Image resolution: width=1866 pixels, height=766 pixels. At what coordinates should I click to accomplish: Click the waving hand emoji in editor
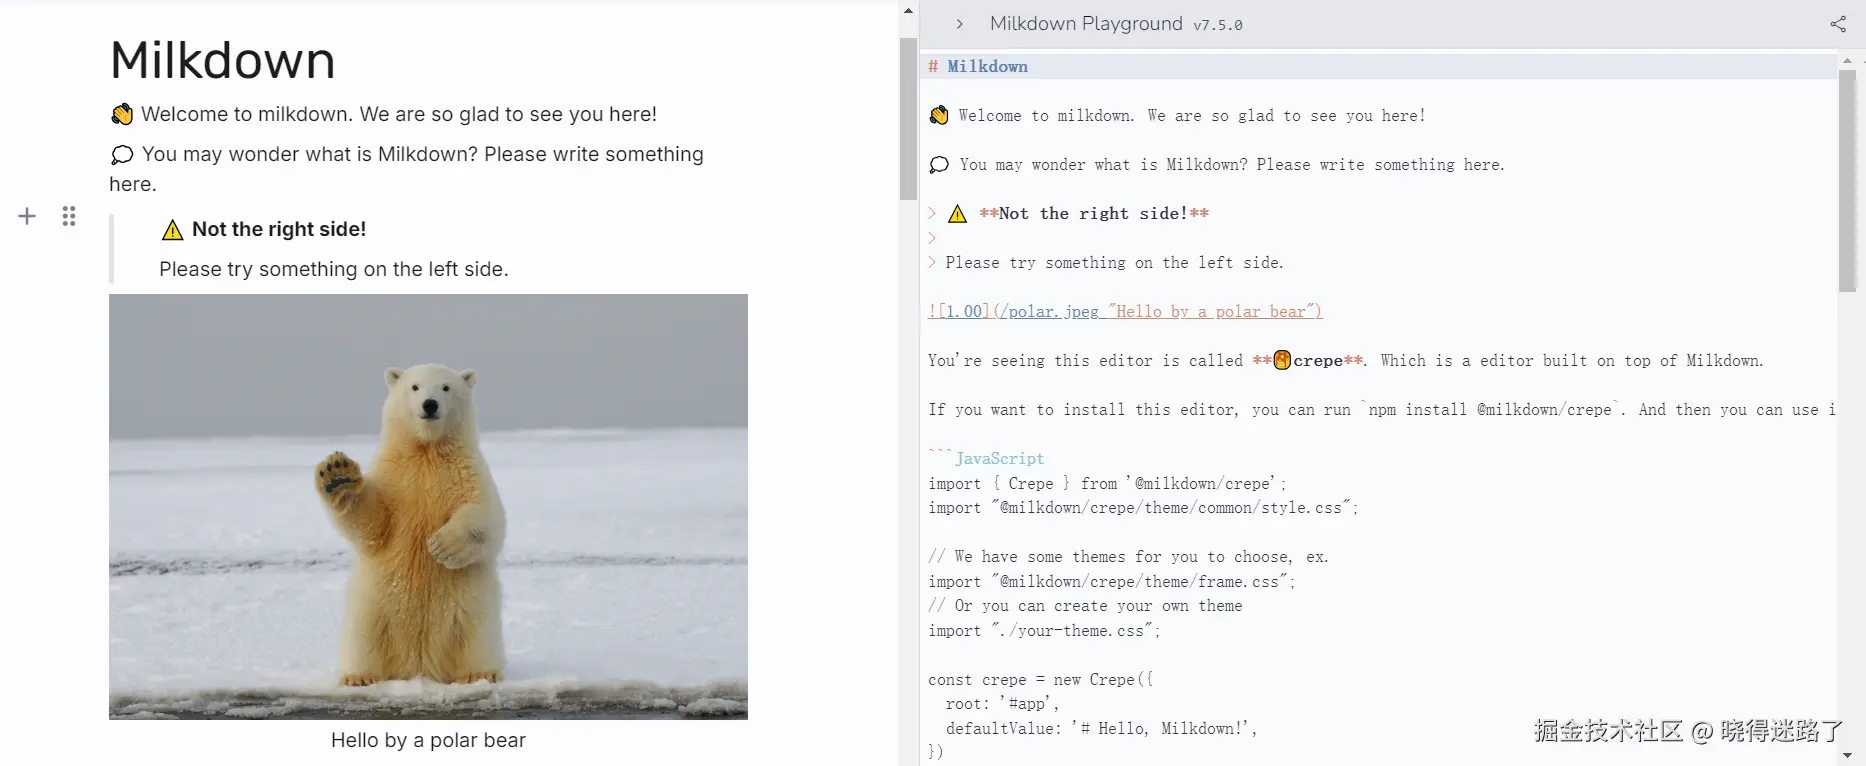point(122,115)
